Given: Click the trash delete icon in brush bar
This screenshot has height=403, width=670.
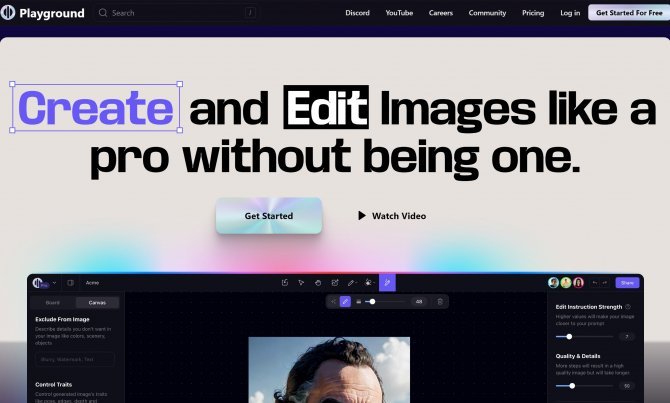Looking at the screenshot, I should click(440, 302).
